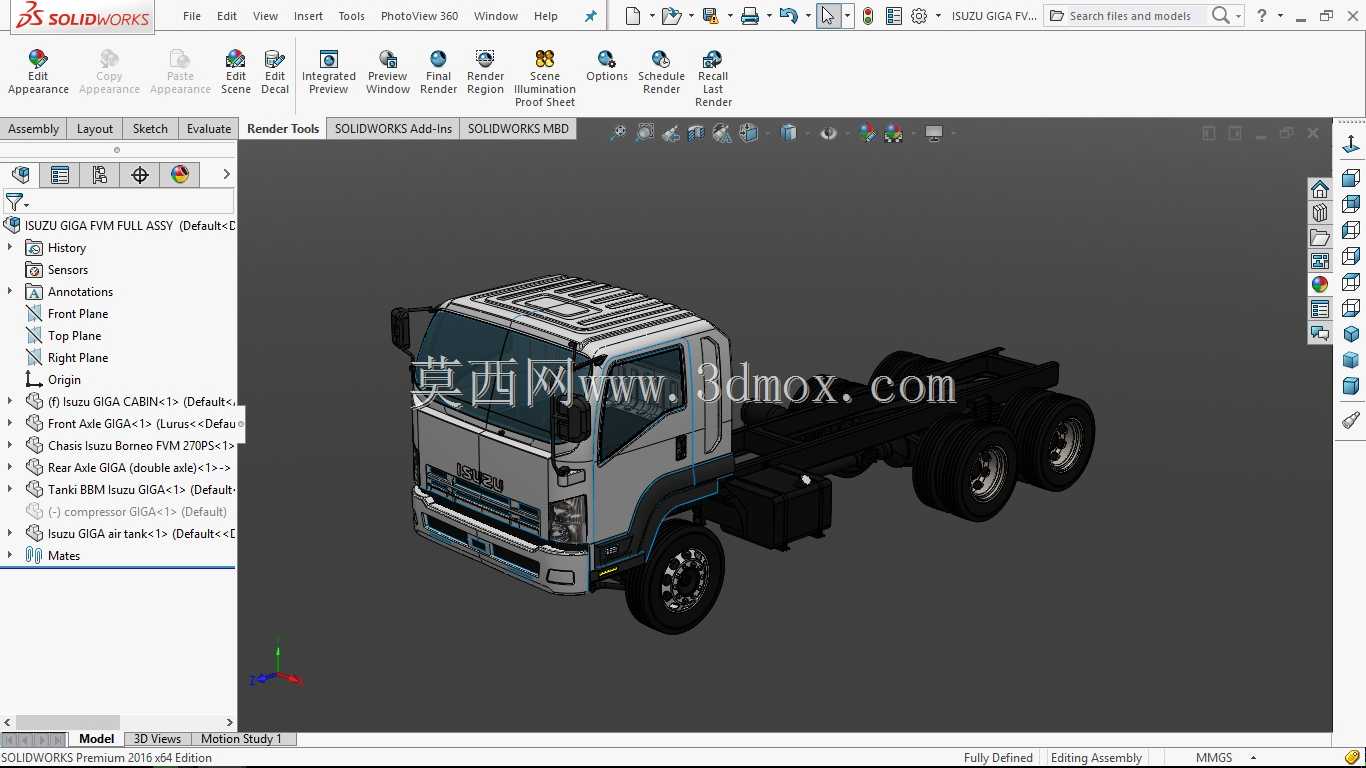Open the Insert menu
1366x768 pixels.
click(x=308, y=16)
